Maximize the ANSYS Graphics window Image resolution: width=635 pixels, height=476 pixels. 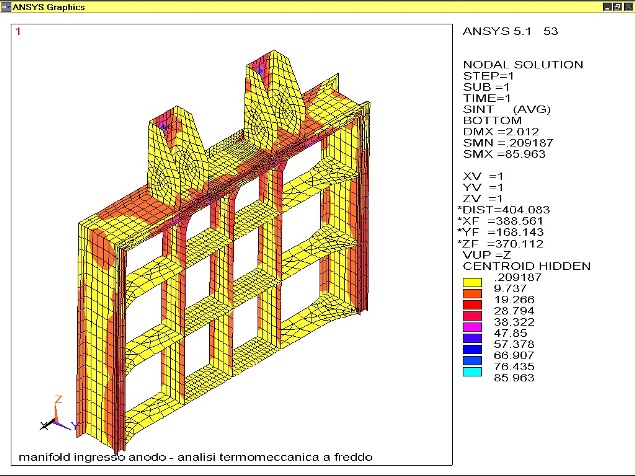pos(617,7)
